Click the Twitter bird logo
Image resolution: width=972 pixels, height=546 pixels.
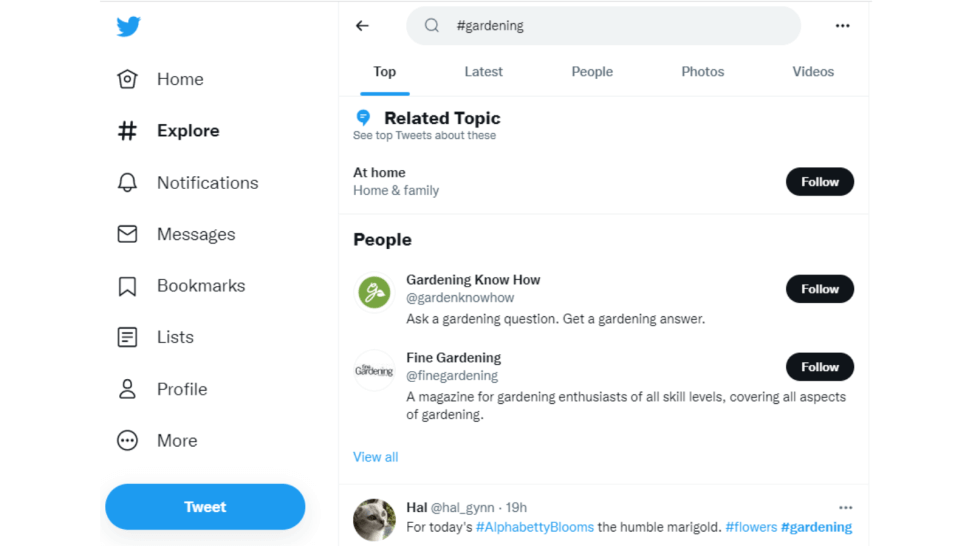pos(128,27)
